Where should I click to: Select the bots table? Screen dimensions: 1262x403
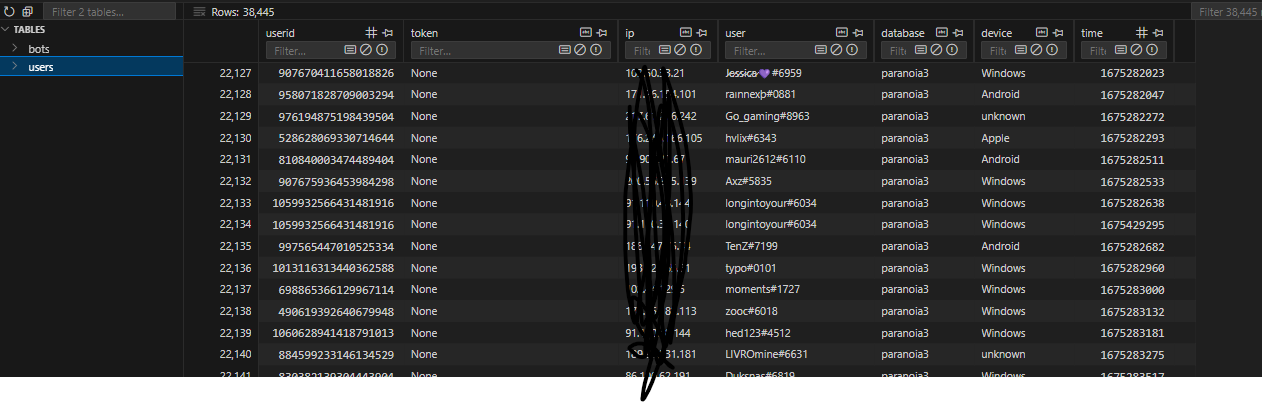tap(39, 48)
